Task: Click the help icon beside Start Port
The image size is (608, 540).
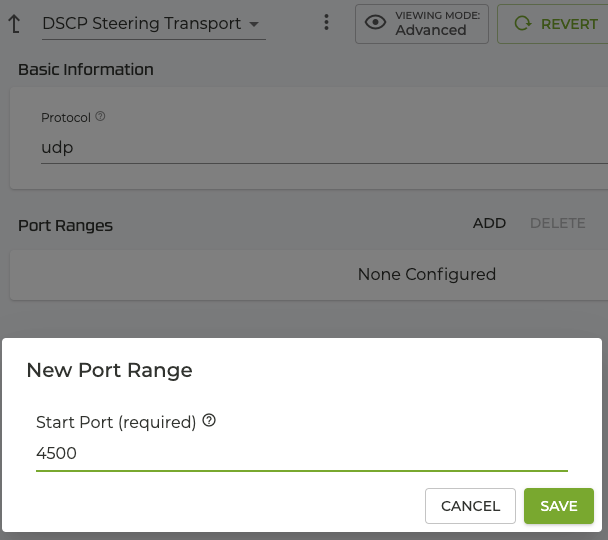Action: [209, 421]
